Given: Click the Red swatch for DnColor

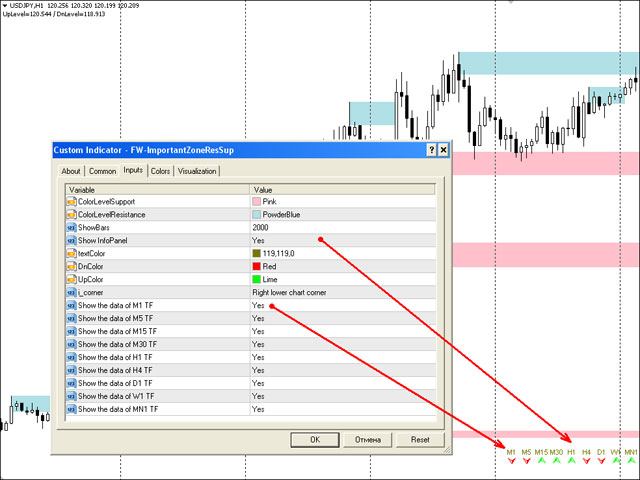Looking at the screenshot, I should pos(256,267).
